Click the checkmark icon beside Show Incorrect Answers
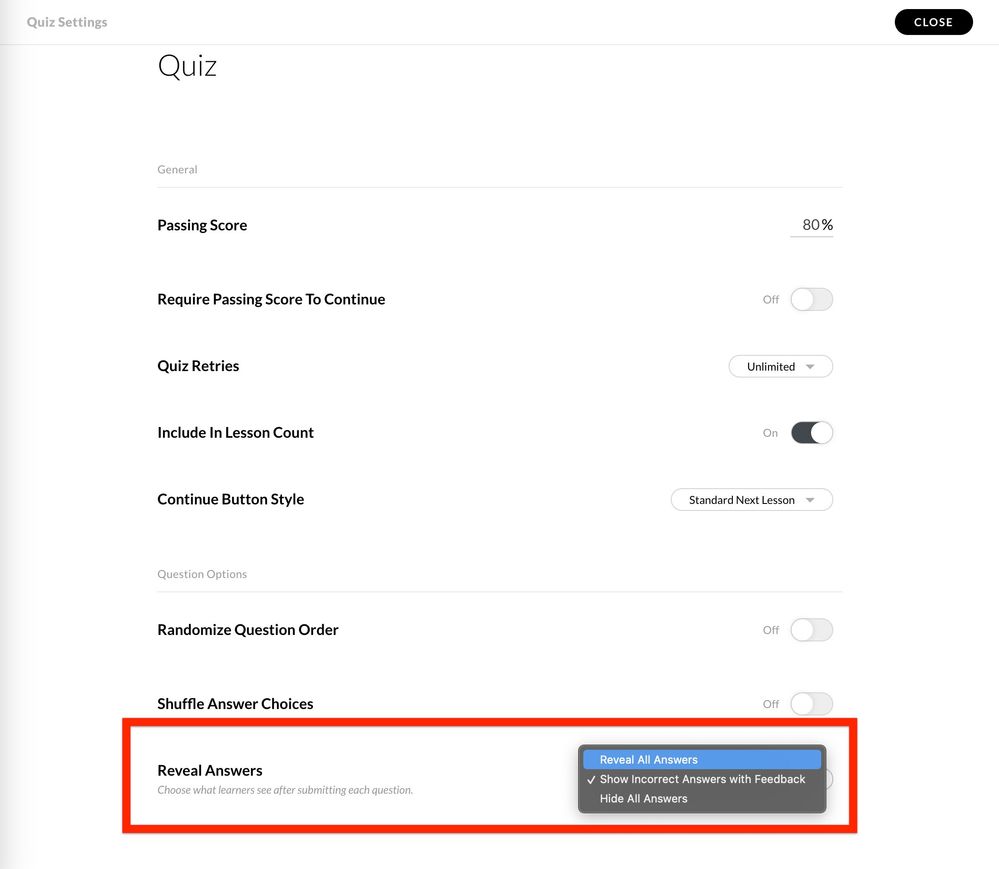Image resolution: width=999 pixels, height=869 pixels. click(592, 779)
